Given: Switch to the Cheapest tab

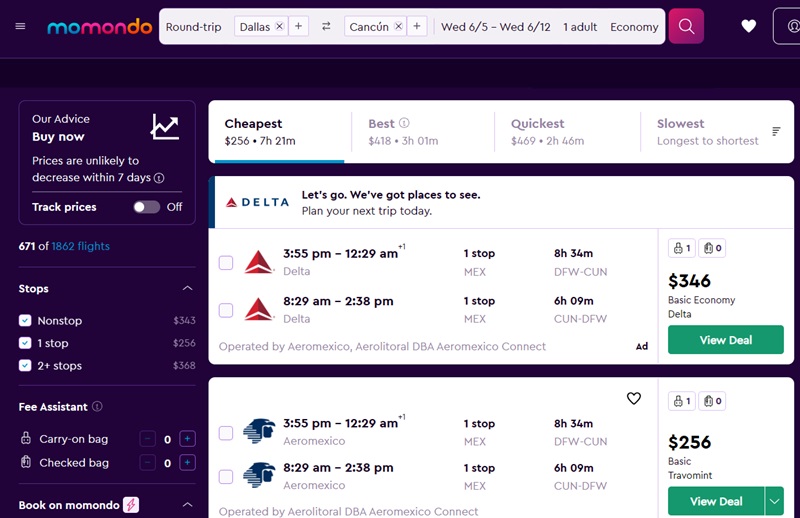Looking at the screenshot, I should (280, 132).
